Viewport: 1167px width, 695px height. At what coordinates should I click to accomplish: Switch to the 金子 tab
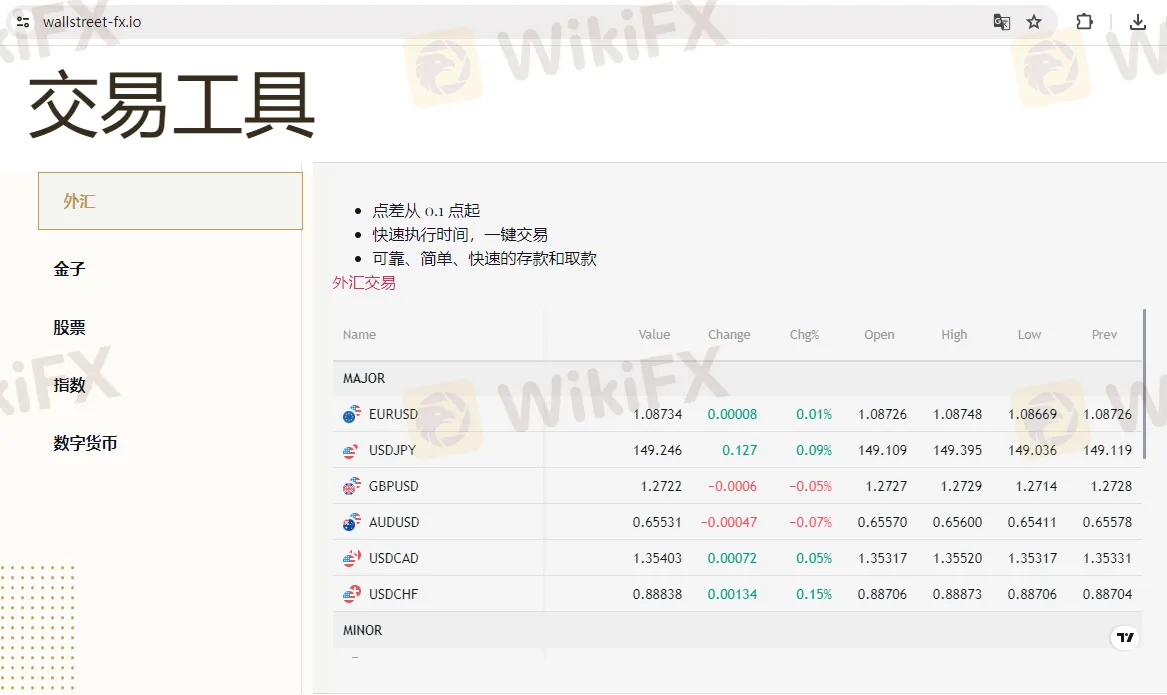tap(70, 269)
